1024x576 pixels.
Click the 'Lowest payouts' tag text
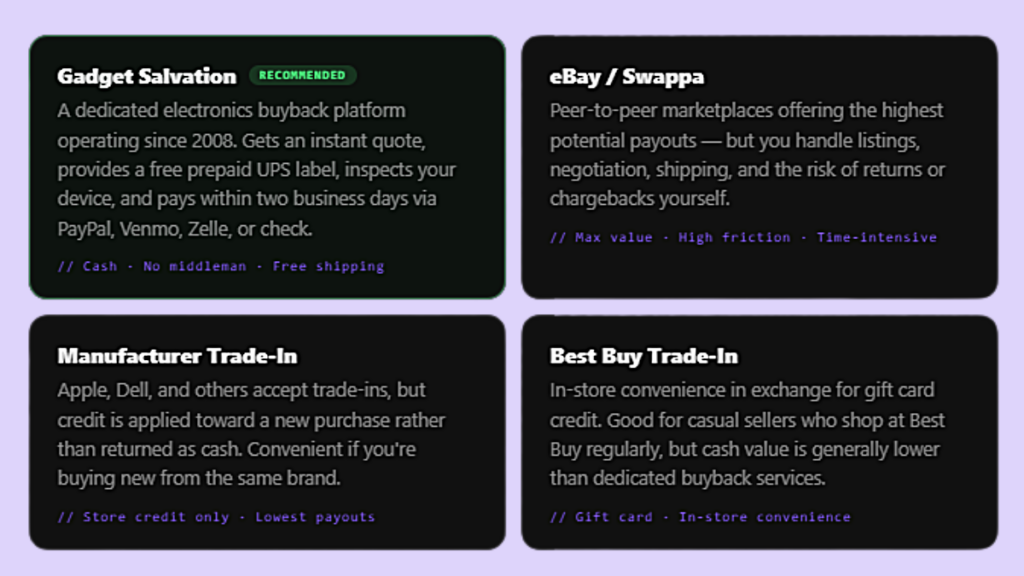tap(315, 517)
